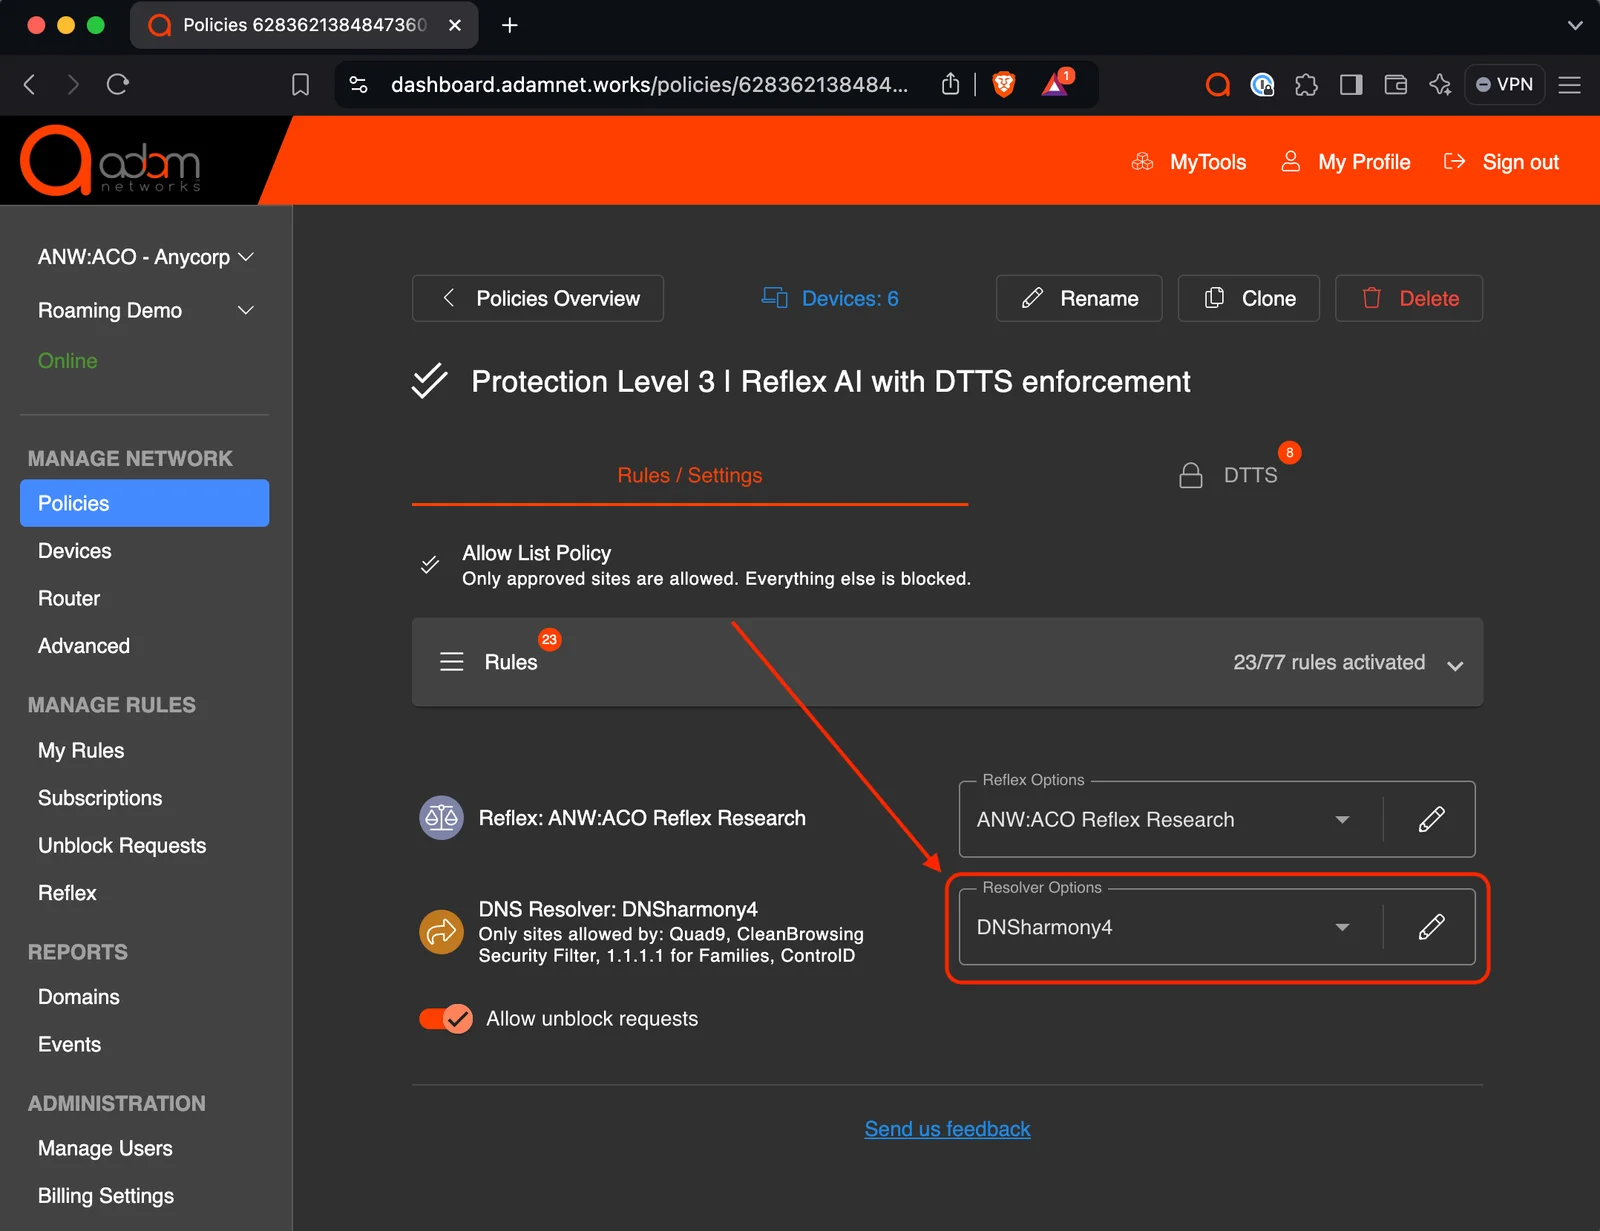Open Subscriptions in sidebar
The height and width of the screenshot is (1231, 1600).
coord(100,798)
